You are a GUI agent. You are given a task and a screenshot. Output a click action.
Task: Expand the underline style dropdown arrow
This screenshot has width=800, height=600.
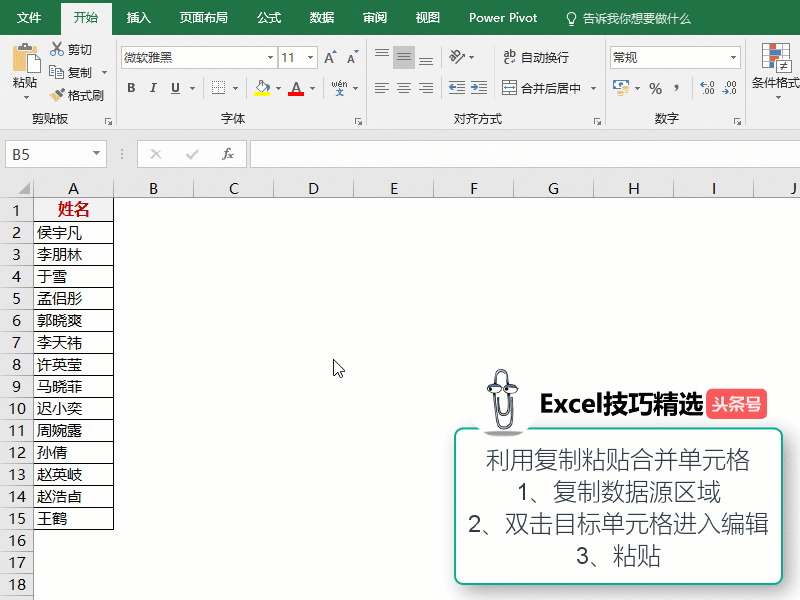(x=192, y=88)
